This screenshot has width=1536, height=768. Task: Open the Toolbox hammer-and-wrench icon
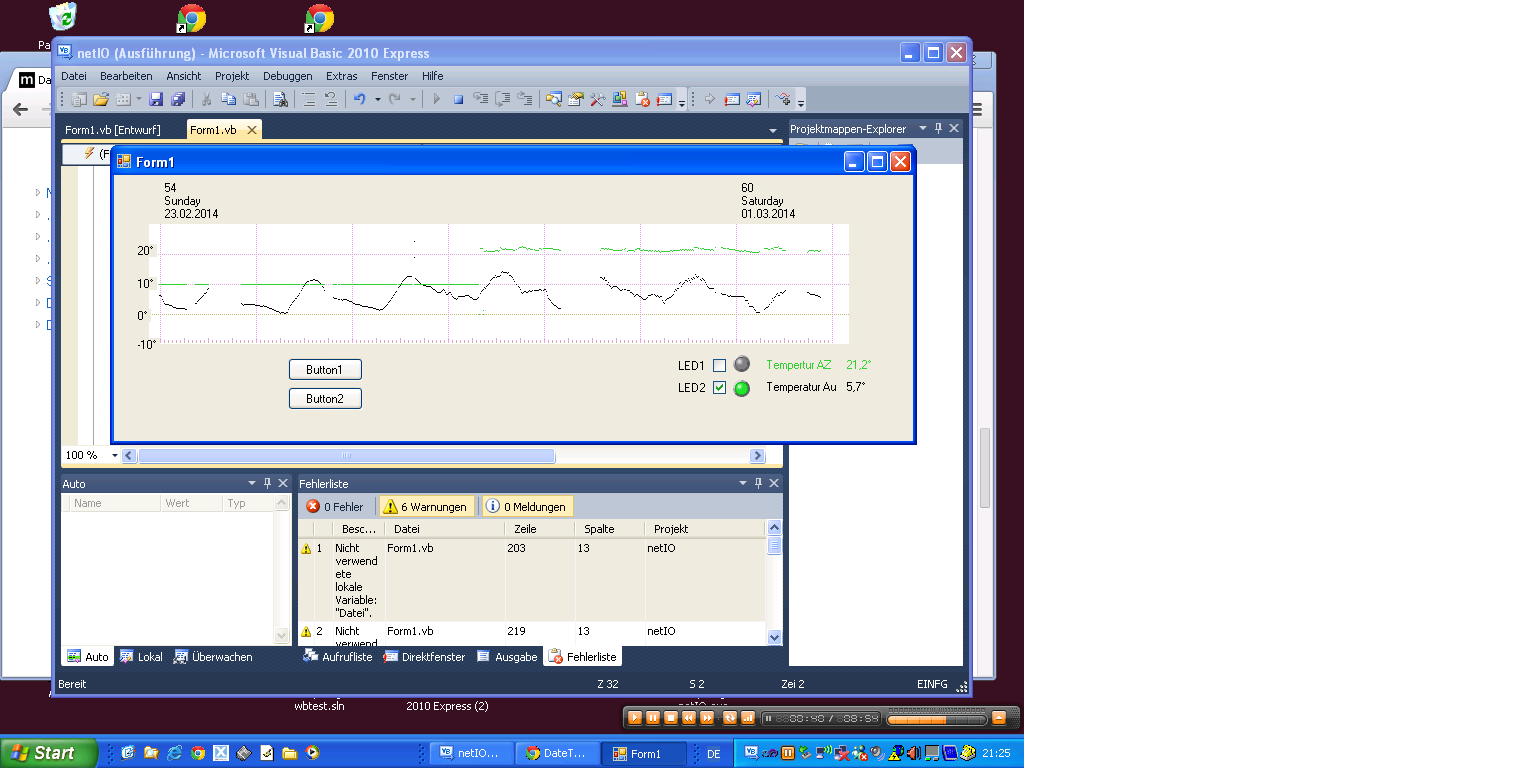pyautogui.click(x=597, y=99)
